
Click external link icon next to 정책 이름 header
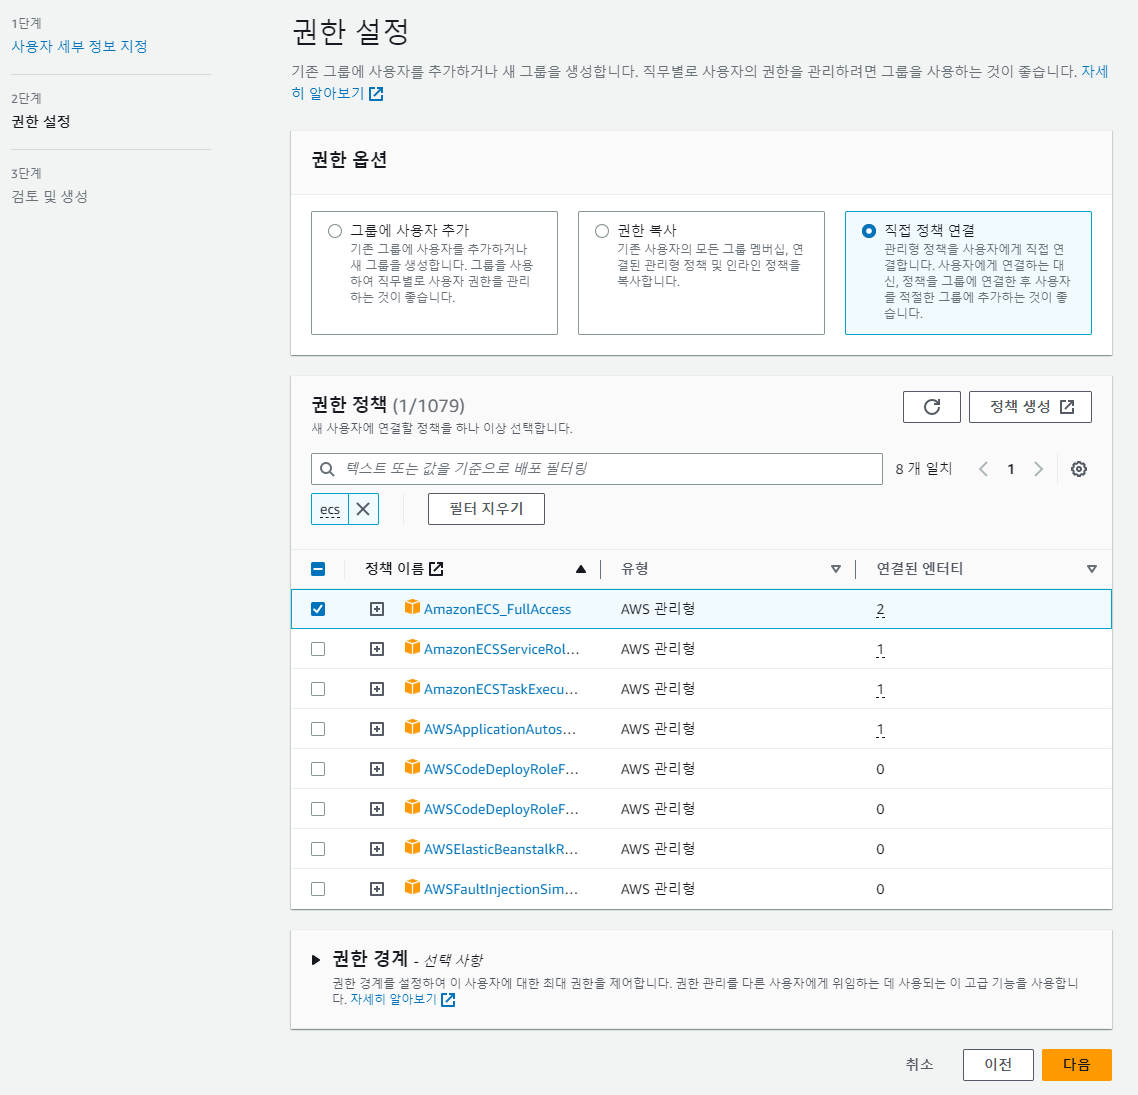(x=436, y=569)
